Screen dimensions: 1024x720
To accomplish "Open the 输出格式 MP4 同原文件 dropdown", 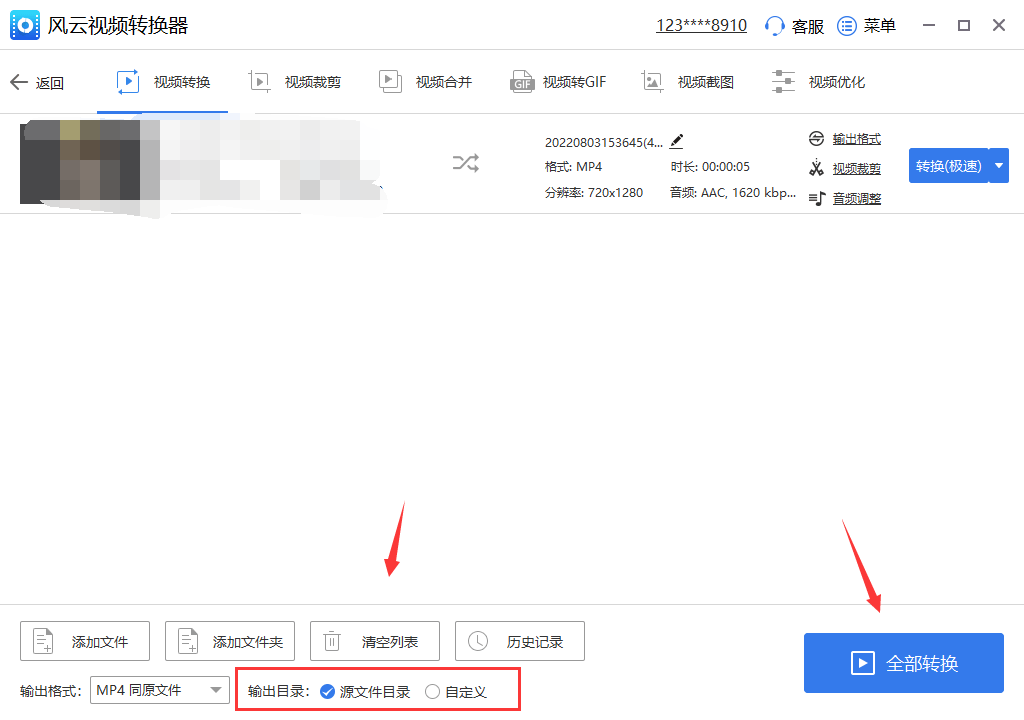I will pos(159,690).
